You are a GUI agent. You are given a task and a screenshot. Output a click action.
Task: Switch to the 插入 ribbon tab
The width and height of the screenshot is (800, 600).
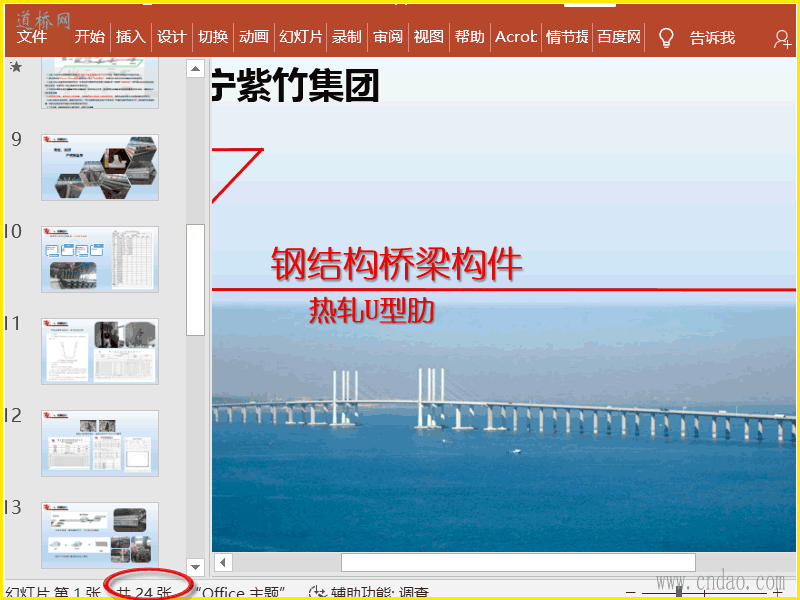point(131,37)
